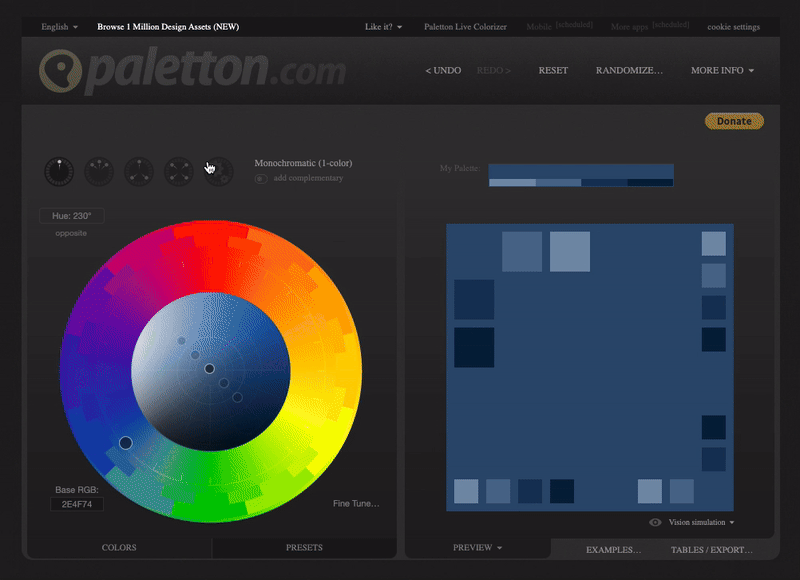
Task: Click the base color dot at shade circle center
Action: click(210, 368)
